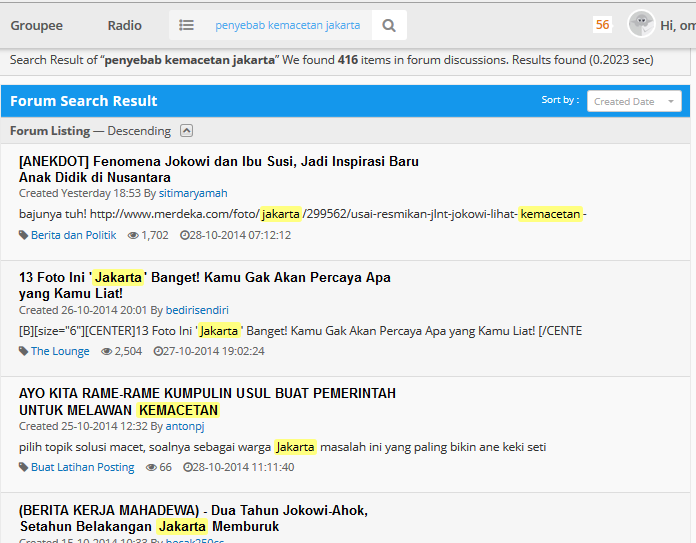Open Buat Latihan Posting forum category
Viewport: 696px width, 543px height.
click(83, 467)
